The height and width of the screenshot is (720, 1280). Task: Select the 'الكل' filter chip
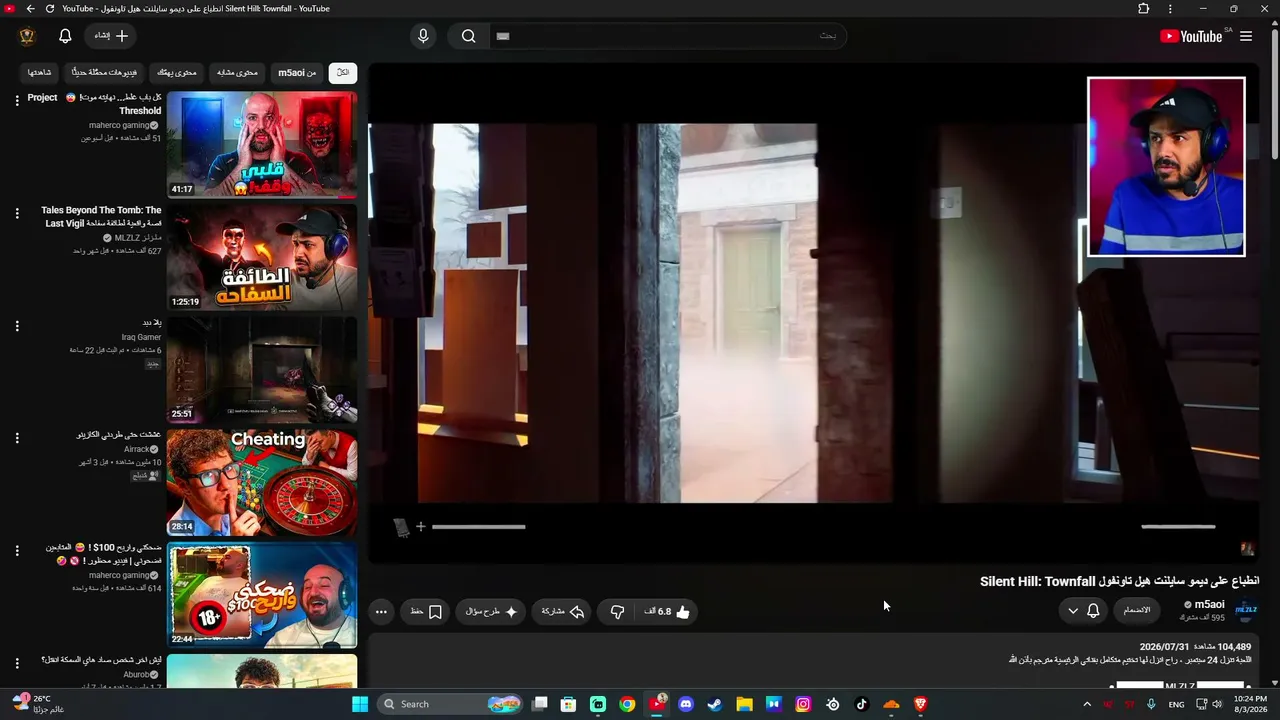coord(343,72)
